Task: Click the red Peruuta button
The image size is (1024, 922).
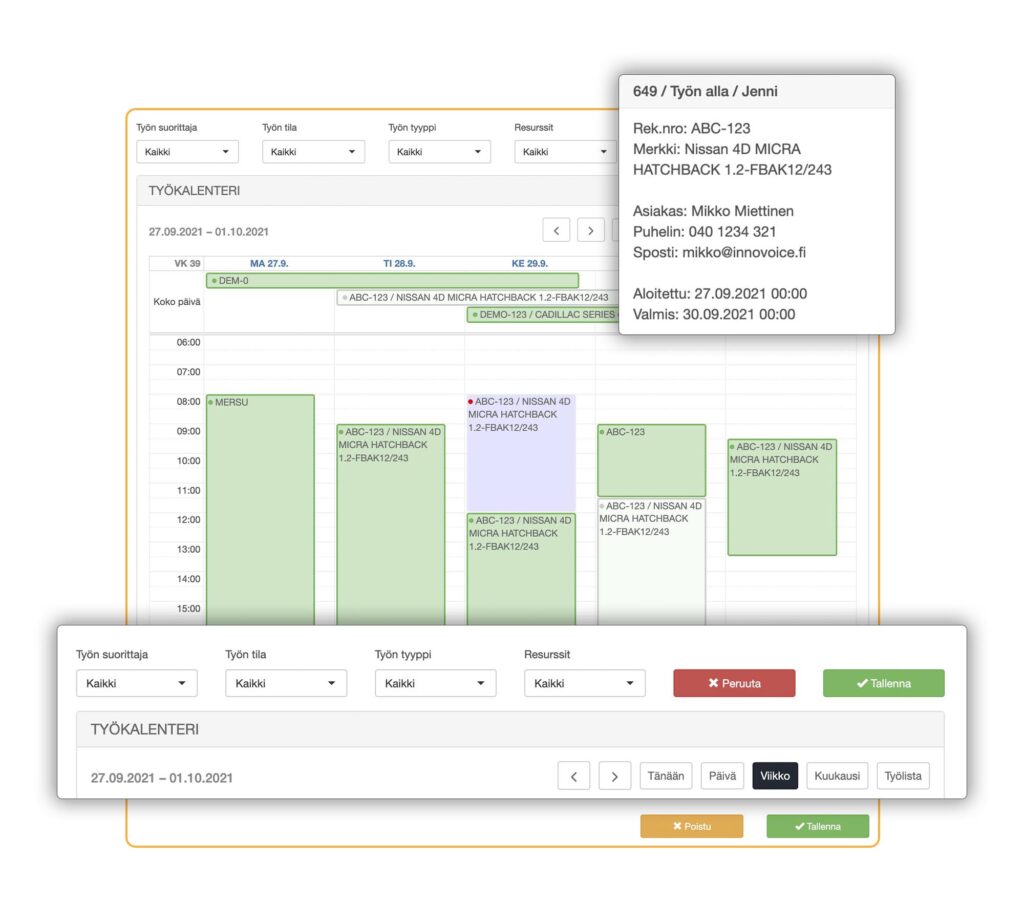Action: (x=734, y=683)
